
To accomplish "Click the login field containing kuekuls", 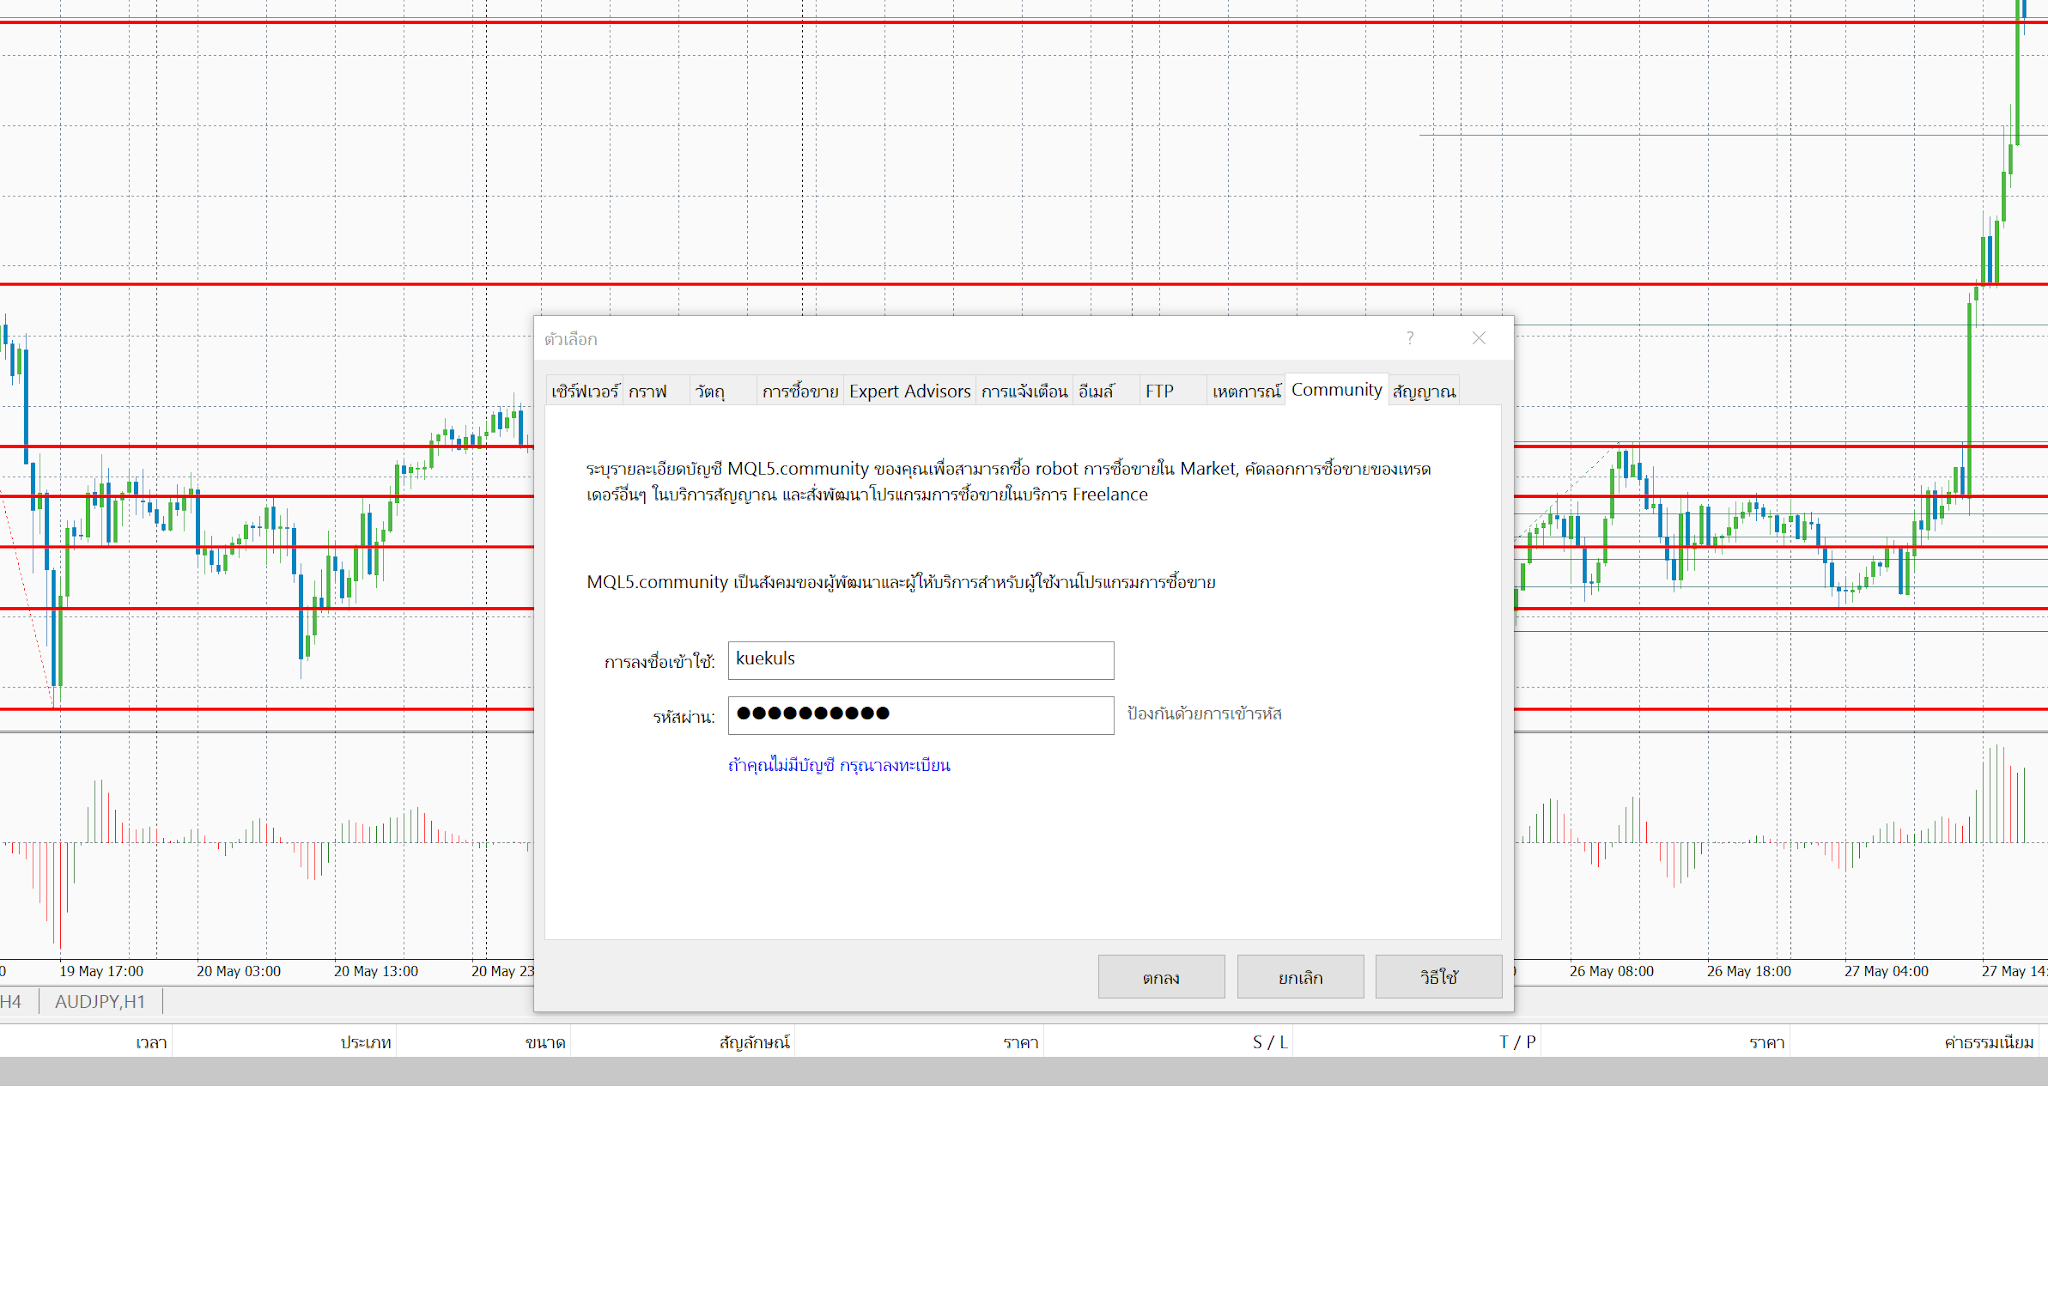I will tap(920, 660).
